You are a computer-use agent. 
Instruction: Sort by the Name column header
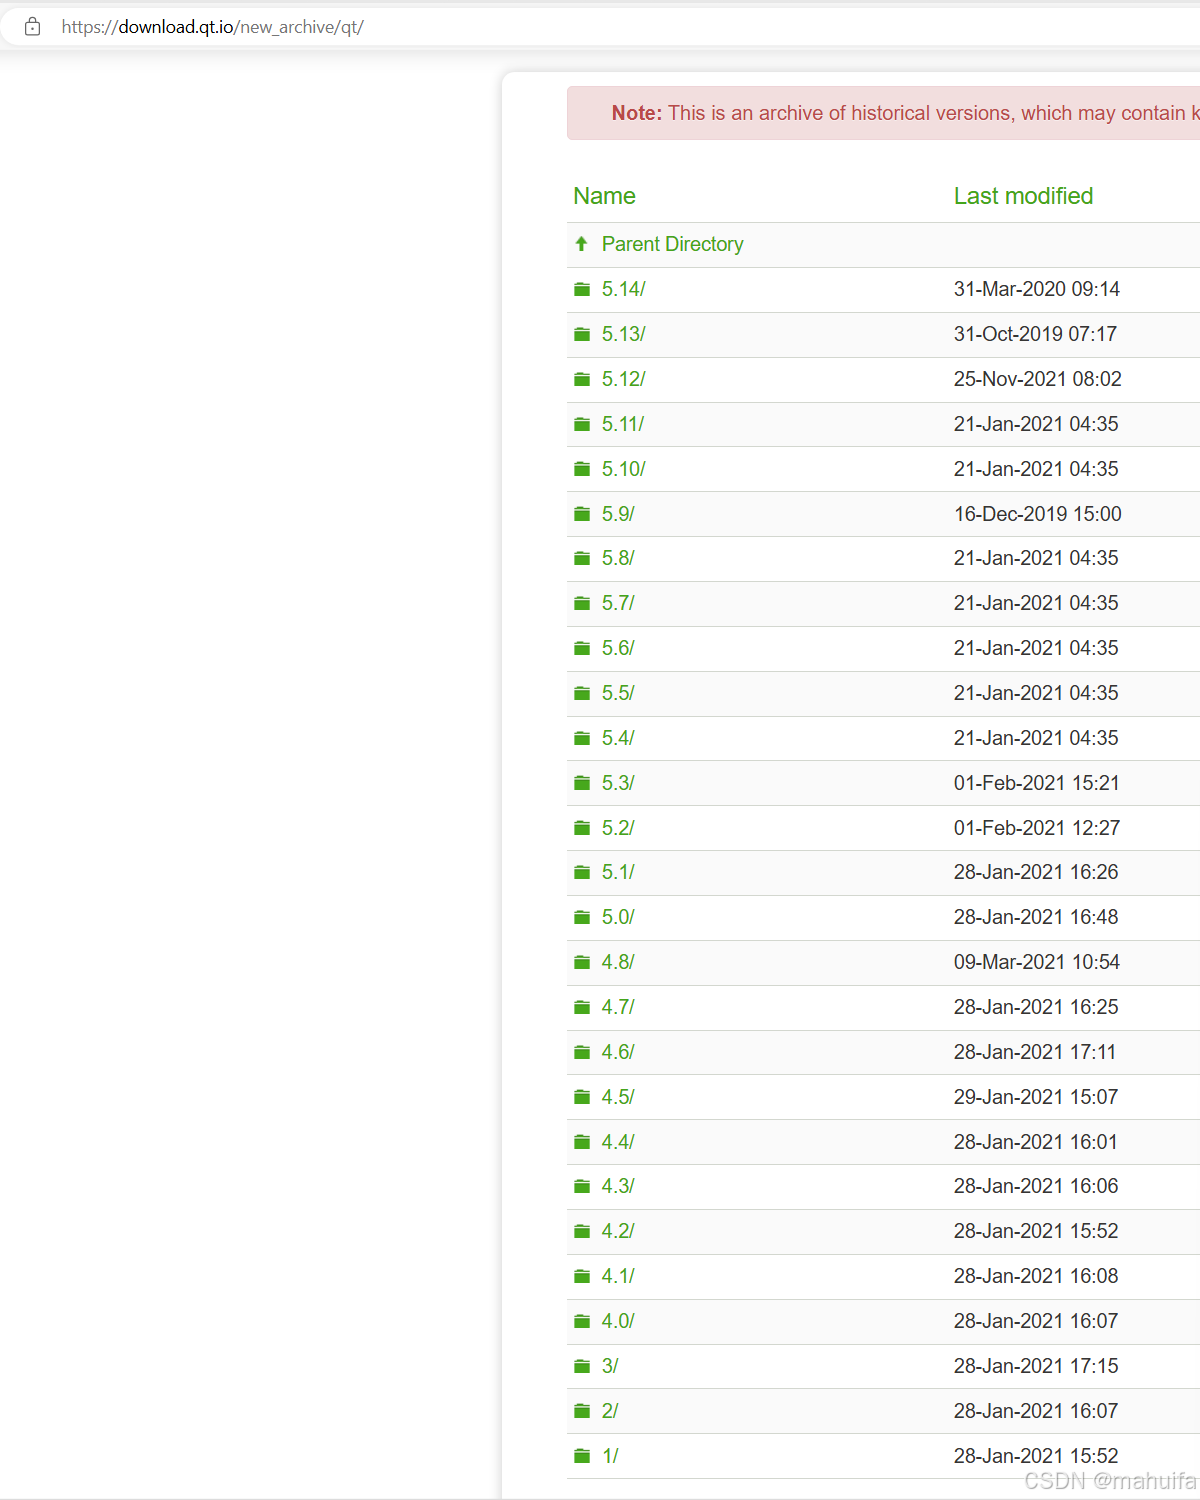[x=604, y=196]
